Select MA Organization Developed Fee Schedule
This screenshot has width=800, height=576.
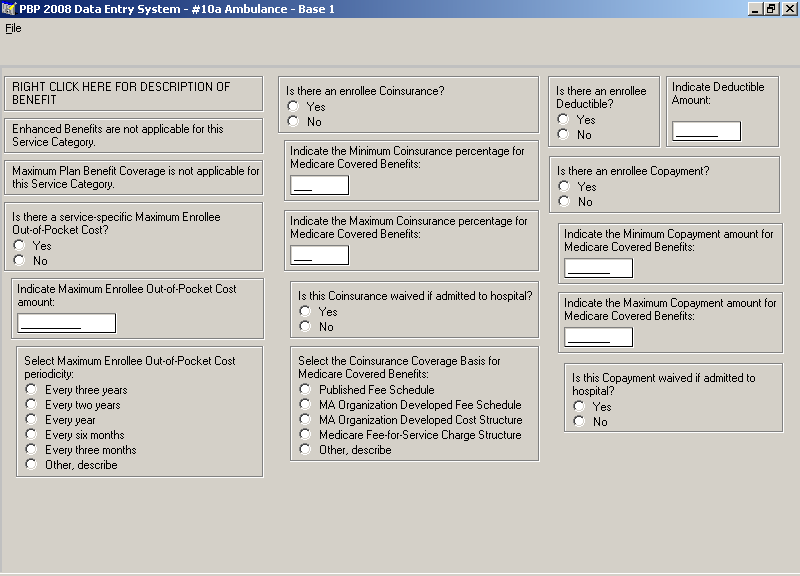coord(305,405)
